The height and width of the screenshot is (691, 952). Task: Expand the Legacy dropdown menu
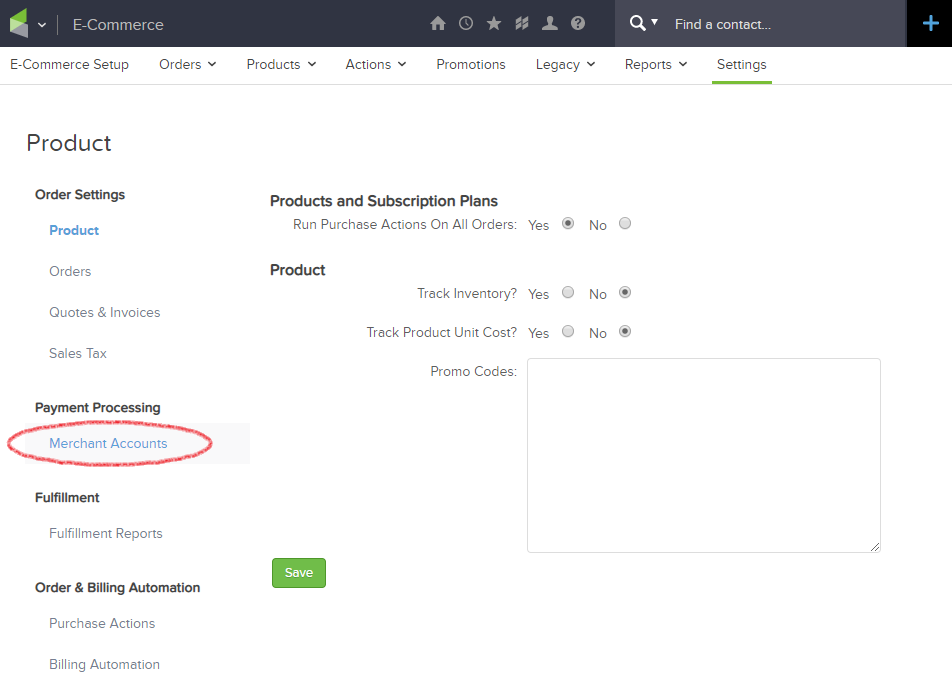point(565,64)
